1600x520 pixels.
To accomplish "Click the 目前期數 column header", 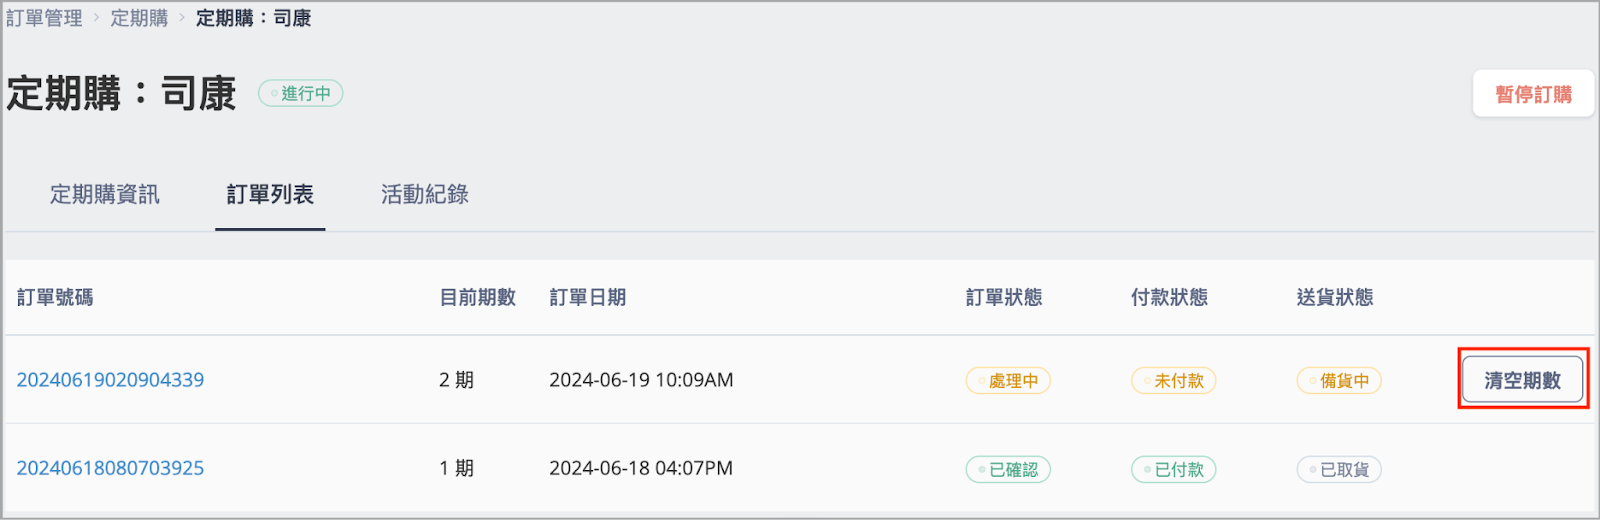I will (478, 297).
